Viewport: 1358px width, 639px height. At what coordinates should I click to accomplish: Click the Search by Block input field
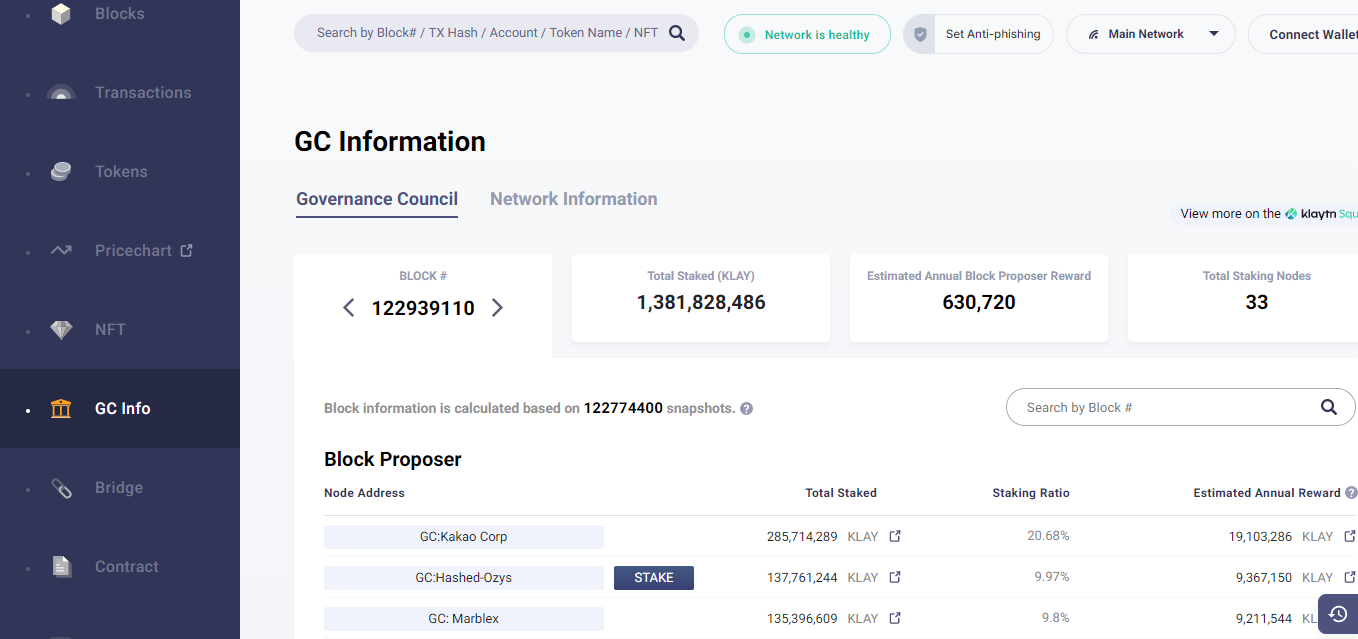tap(1150, 407)
